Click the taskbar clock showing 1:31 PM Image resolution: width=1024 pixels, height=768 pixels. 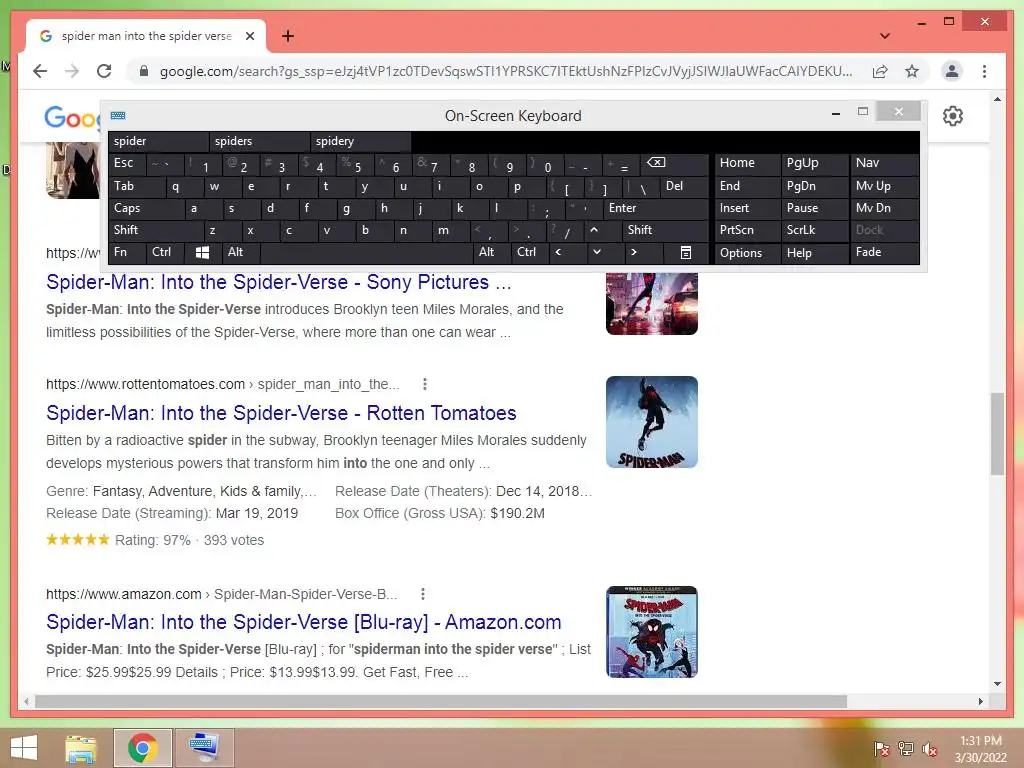coord(980,749)
